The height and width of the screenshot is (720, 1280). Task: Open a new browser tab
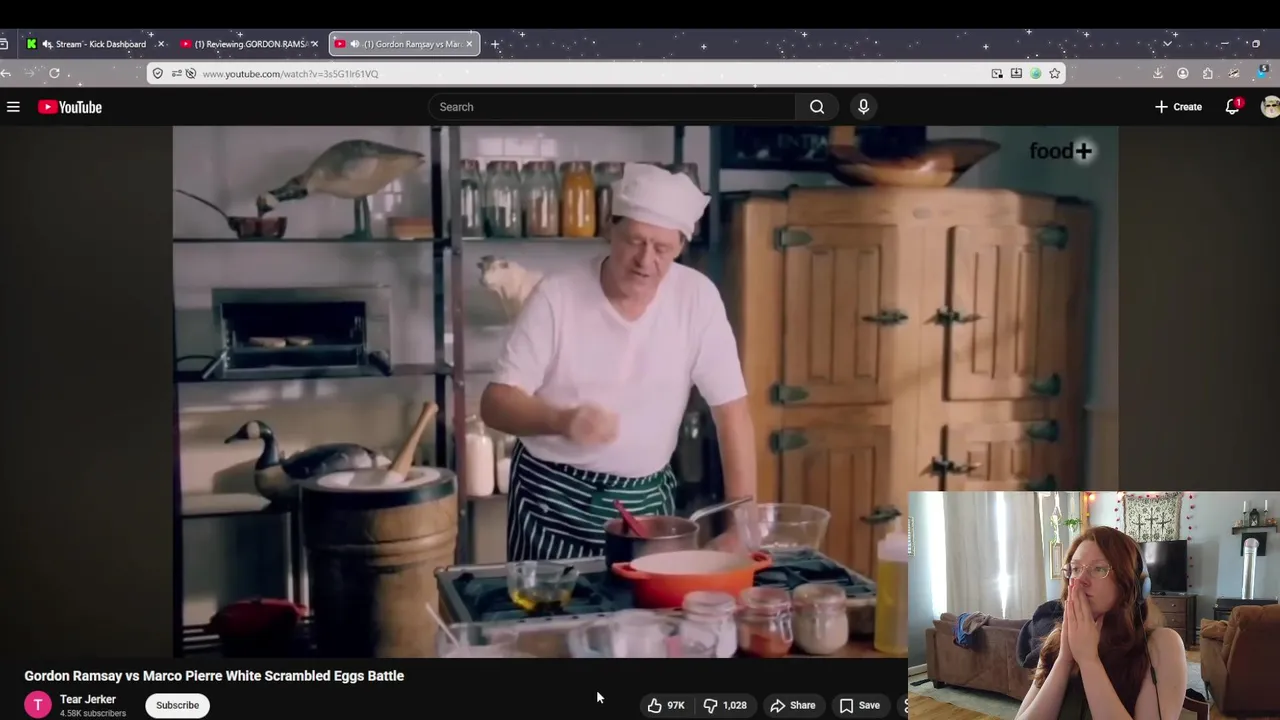tap(494, 44)
